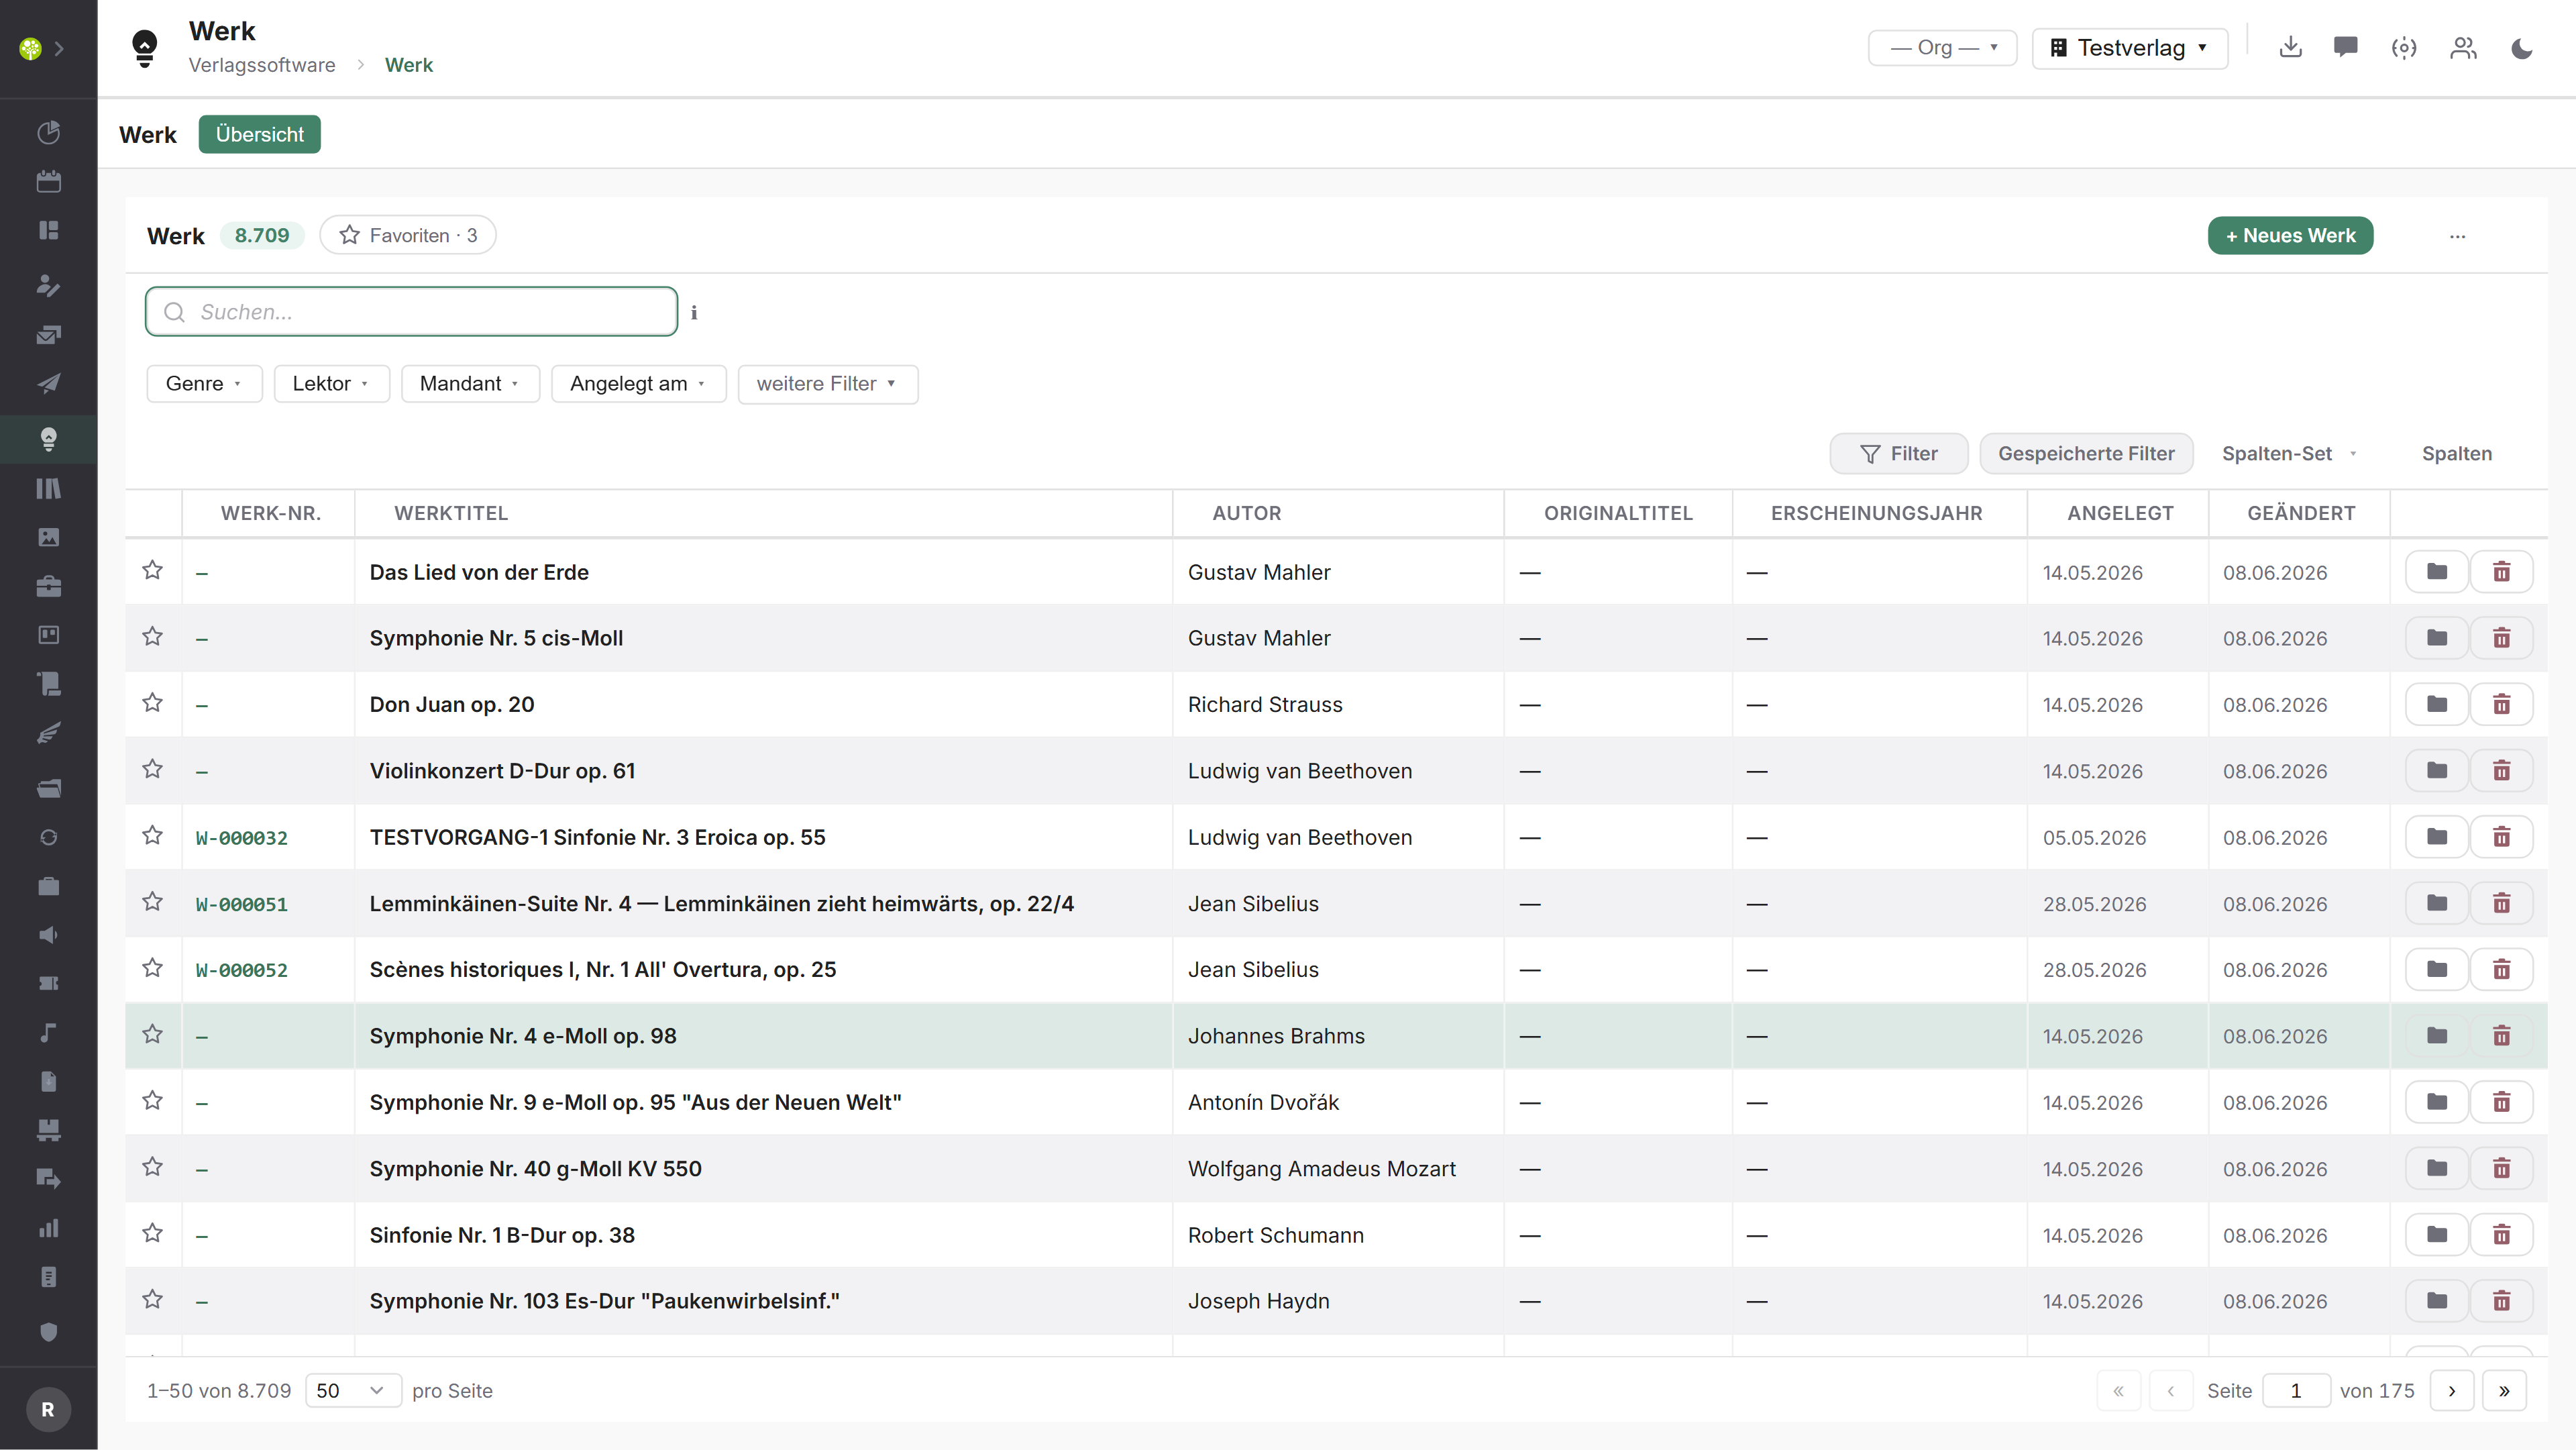Open the chat message icon
This screenshot has width=2576, height=1450.
(x=2346, y=47)
